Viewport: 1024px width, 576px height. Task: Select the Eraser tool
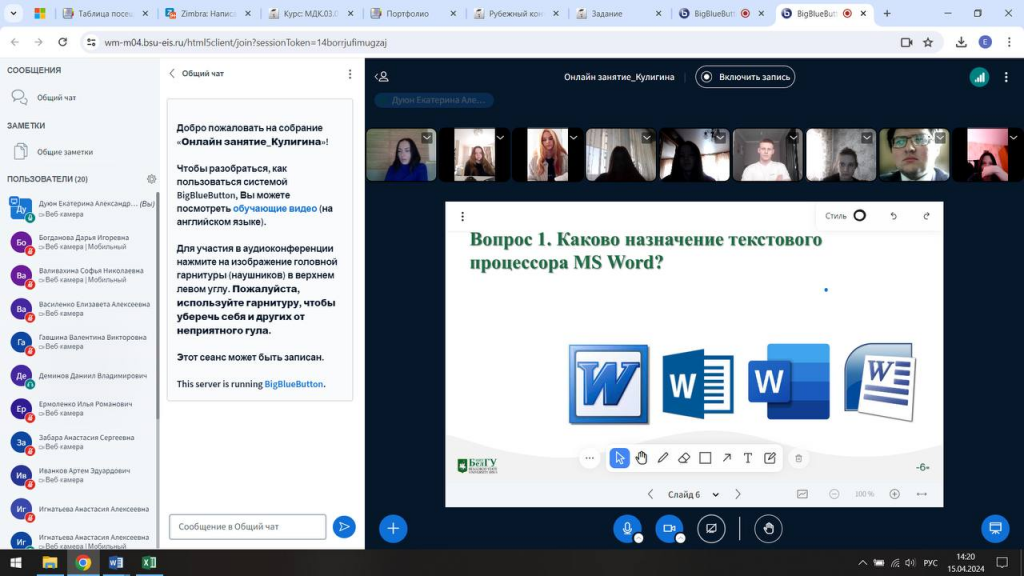pyautogui.click(x=684, y=458)
